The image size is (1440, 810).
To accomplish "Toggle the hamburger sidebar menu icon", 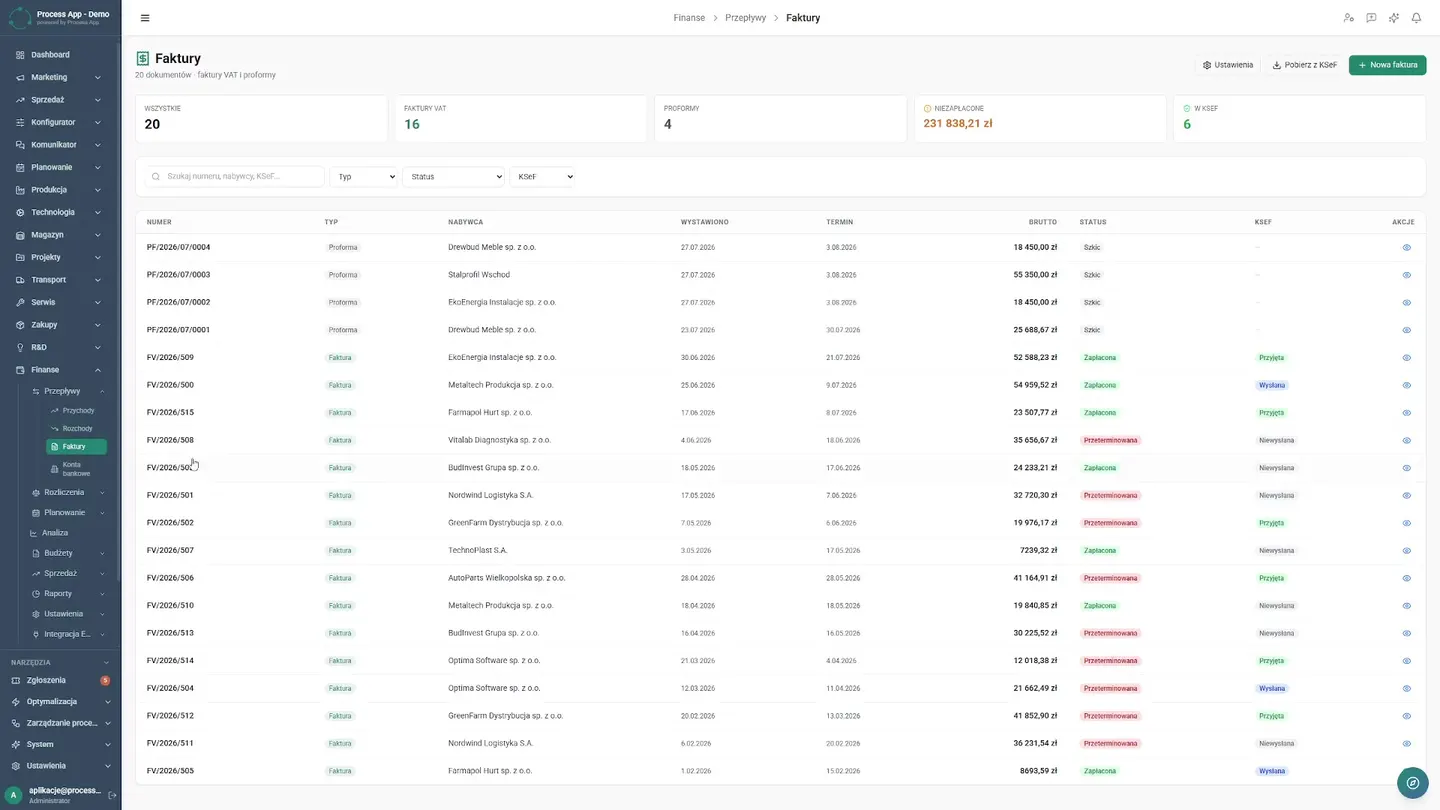I will coord(145,18).
